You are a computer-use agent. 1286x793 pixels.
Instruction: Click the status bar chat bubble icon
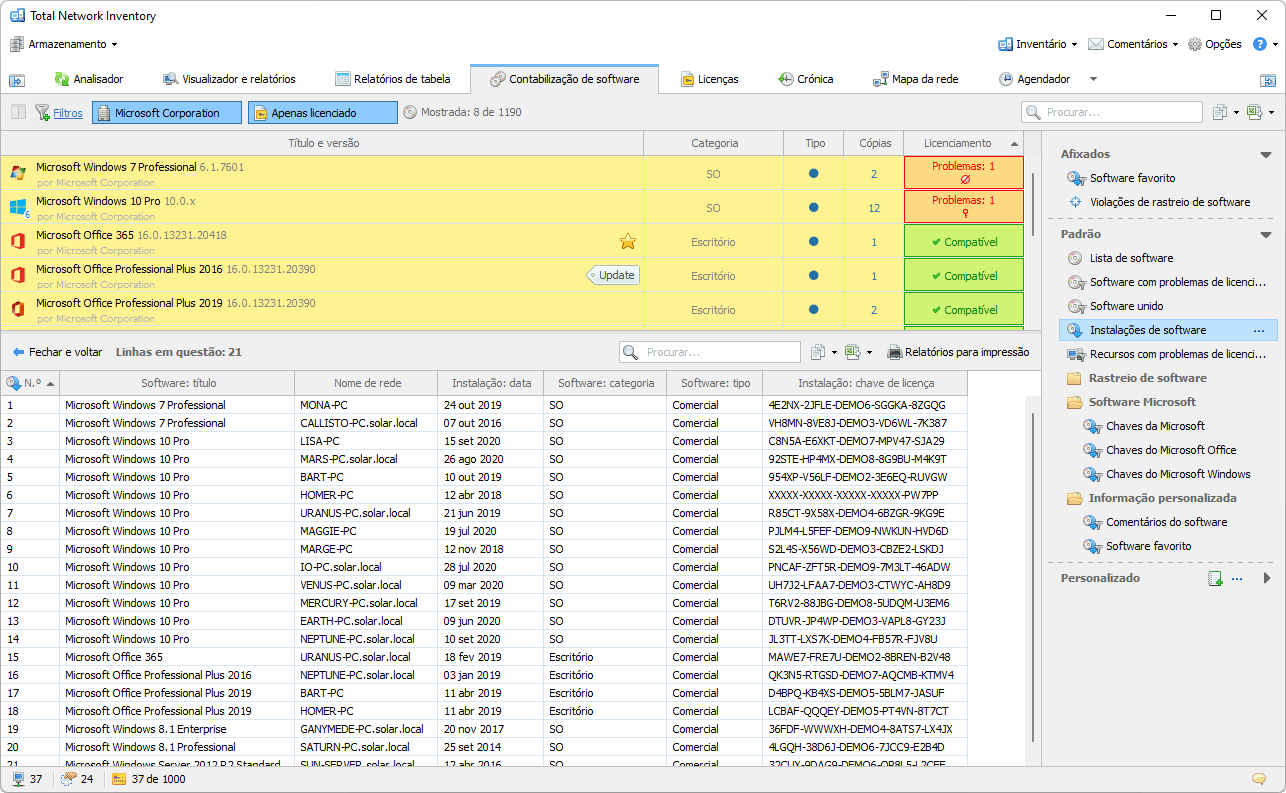[x=1259, y=779]
